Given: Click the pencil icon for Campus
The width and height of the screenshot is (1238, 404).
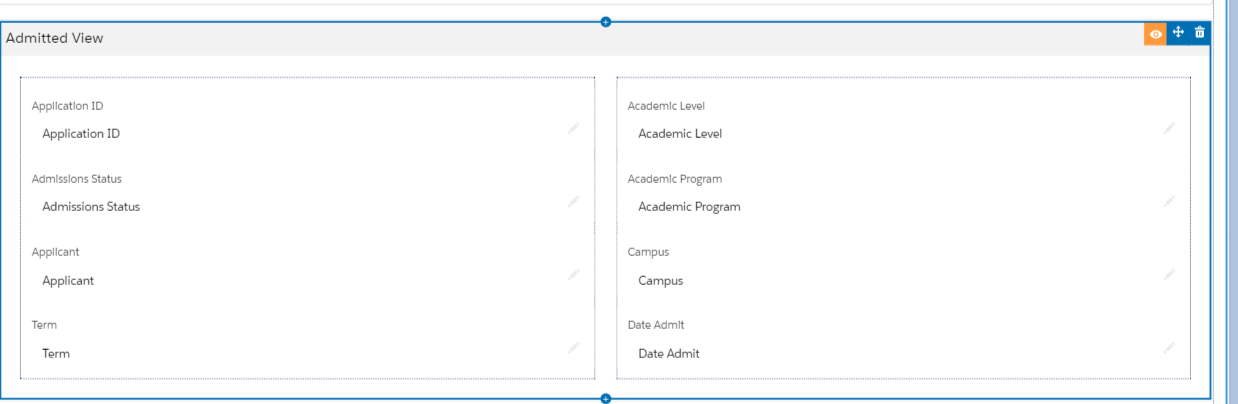Looking at the screenshot, I should pyautogui.click(x=1169, y=274).
